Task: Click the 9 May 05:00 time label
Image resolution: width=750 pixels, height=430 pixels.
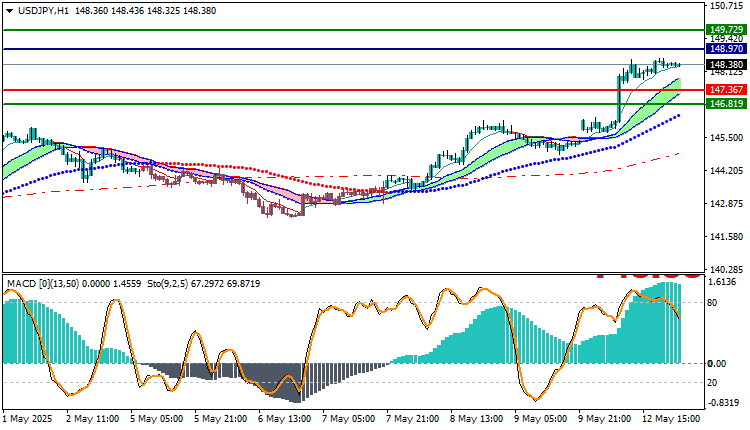Action: tap(540, 419)
